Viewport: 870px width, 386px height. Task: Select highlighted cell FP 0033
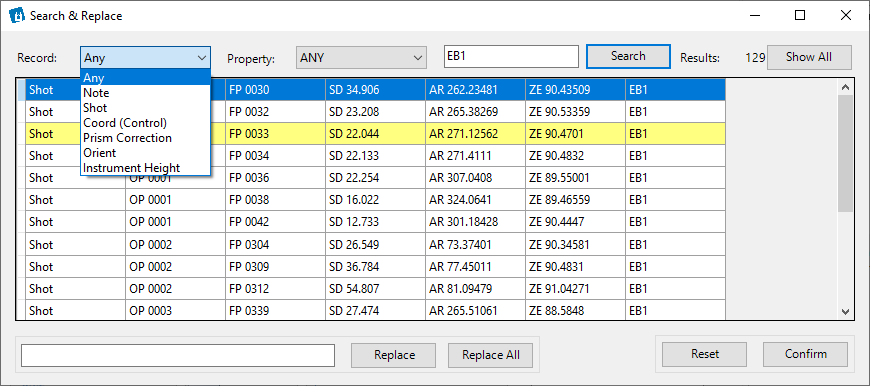(x=275, y=134)
